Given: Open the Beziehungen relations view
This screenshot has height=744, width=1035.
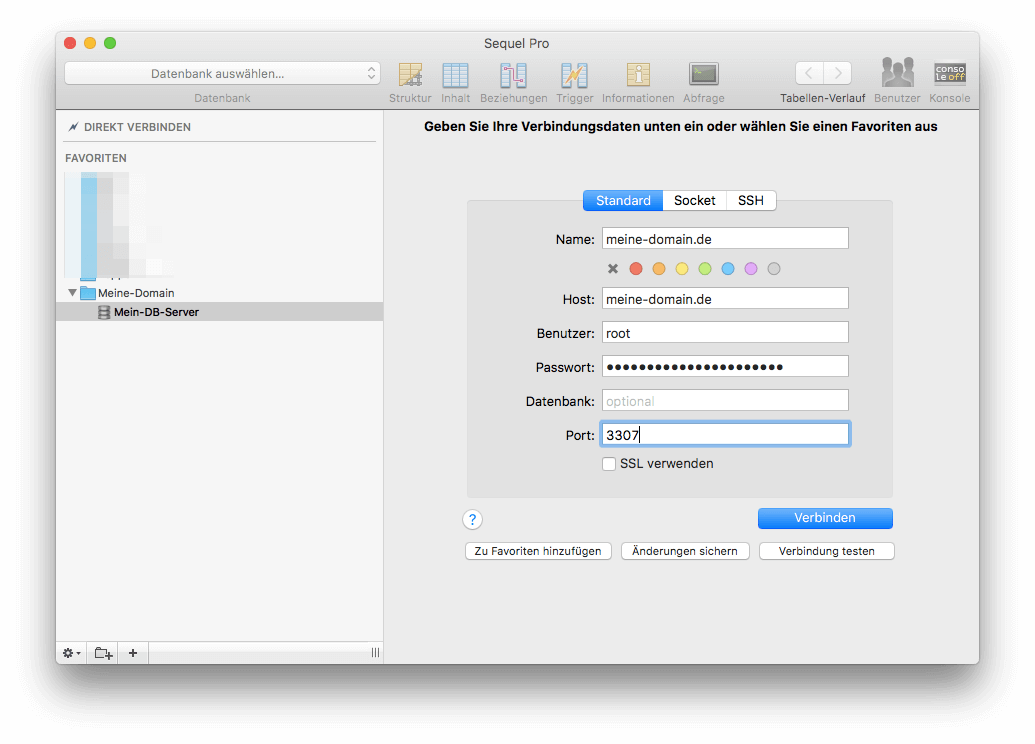Looking at the screenshot, I should 513,75.
